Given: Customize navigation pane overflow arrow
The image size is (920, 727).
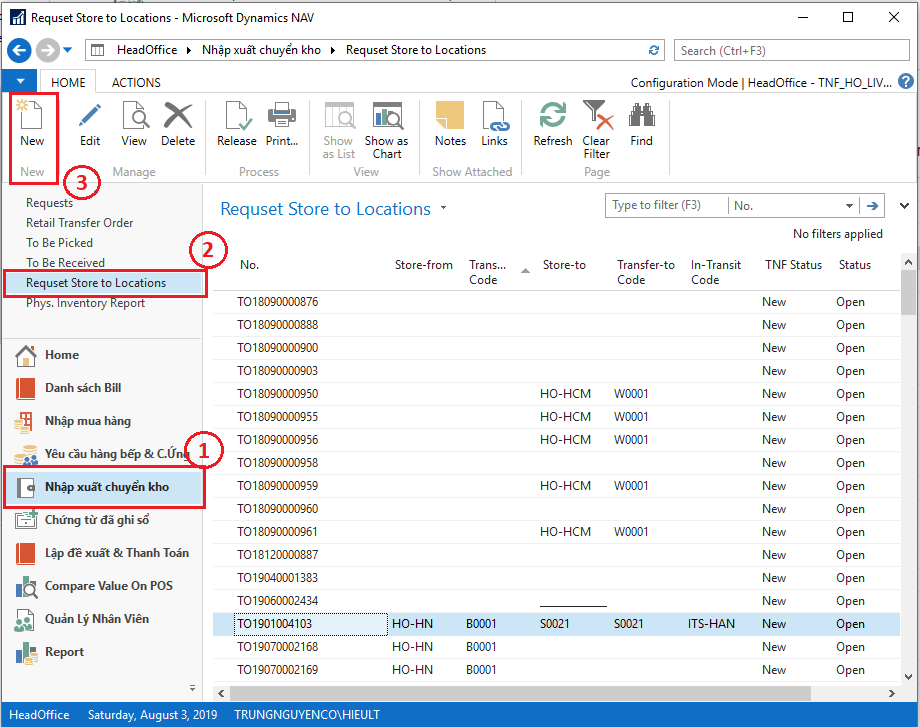Looking at the screenshot, I should click(192, 688).
